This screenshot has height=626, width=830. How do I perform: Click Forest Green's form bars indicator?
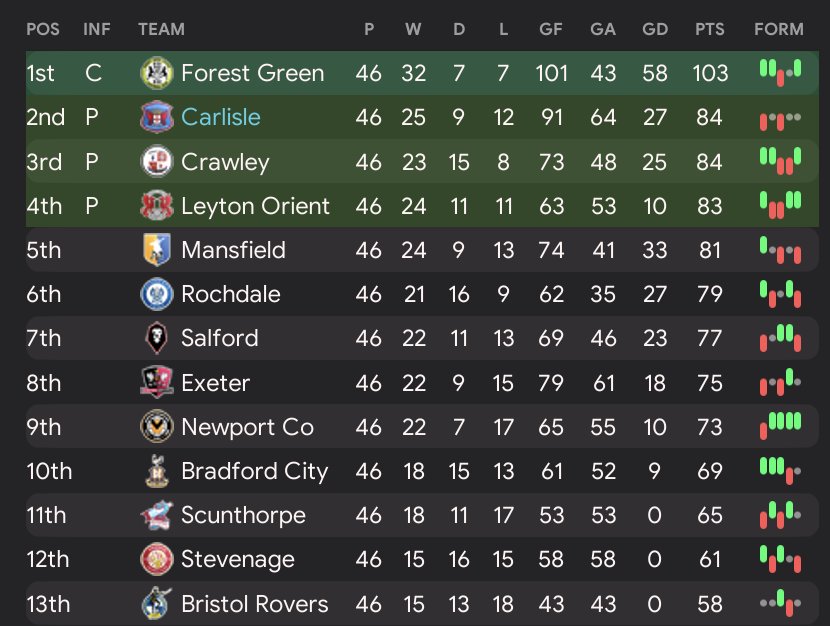pyautogui.click(x=780, y=72)
